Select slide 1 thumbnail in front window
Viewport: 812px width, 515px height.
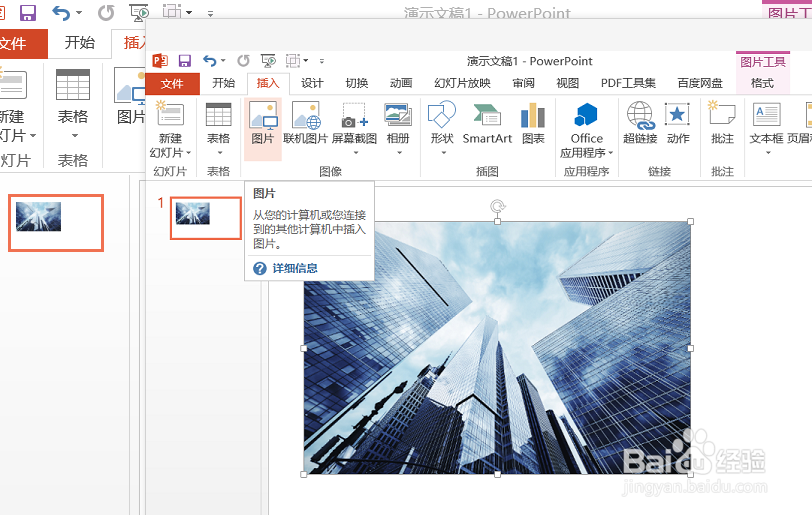click(x=206, y=218)
